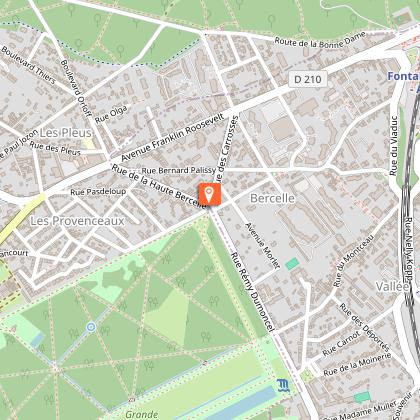Image resolution: width=420 pixels, height=420 pixels.
Task: Click the Rue de la Moinerie label
Action: (357, 365)
